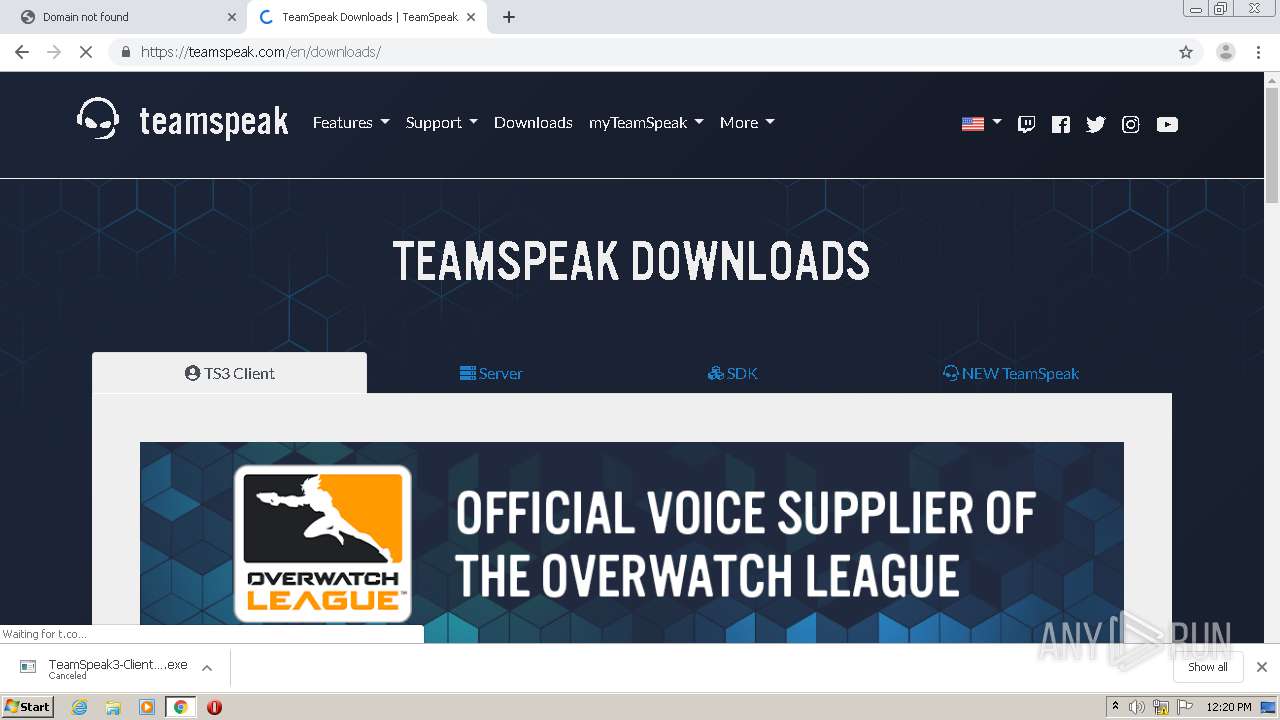The image size is (1280, 720).
Task: Click the TeamSpeak logo in header
Action: click(x=183, y=120)
